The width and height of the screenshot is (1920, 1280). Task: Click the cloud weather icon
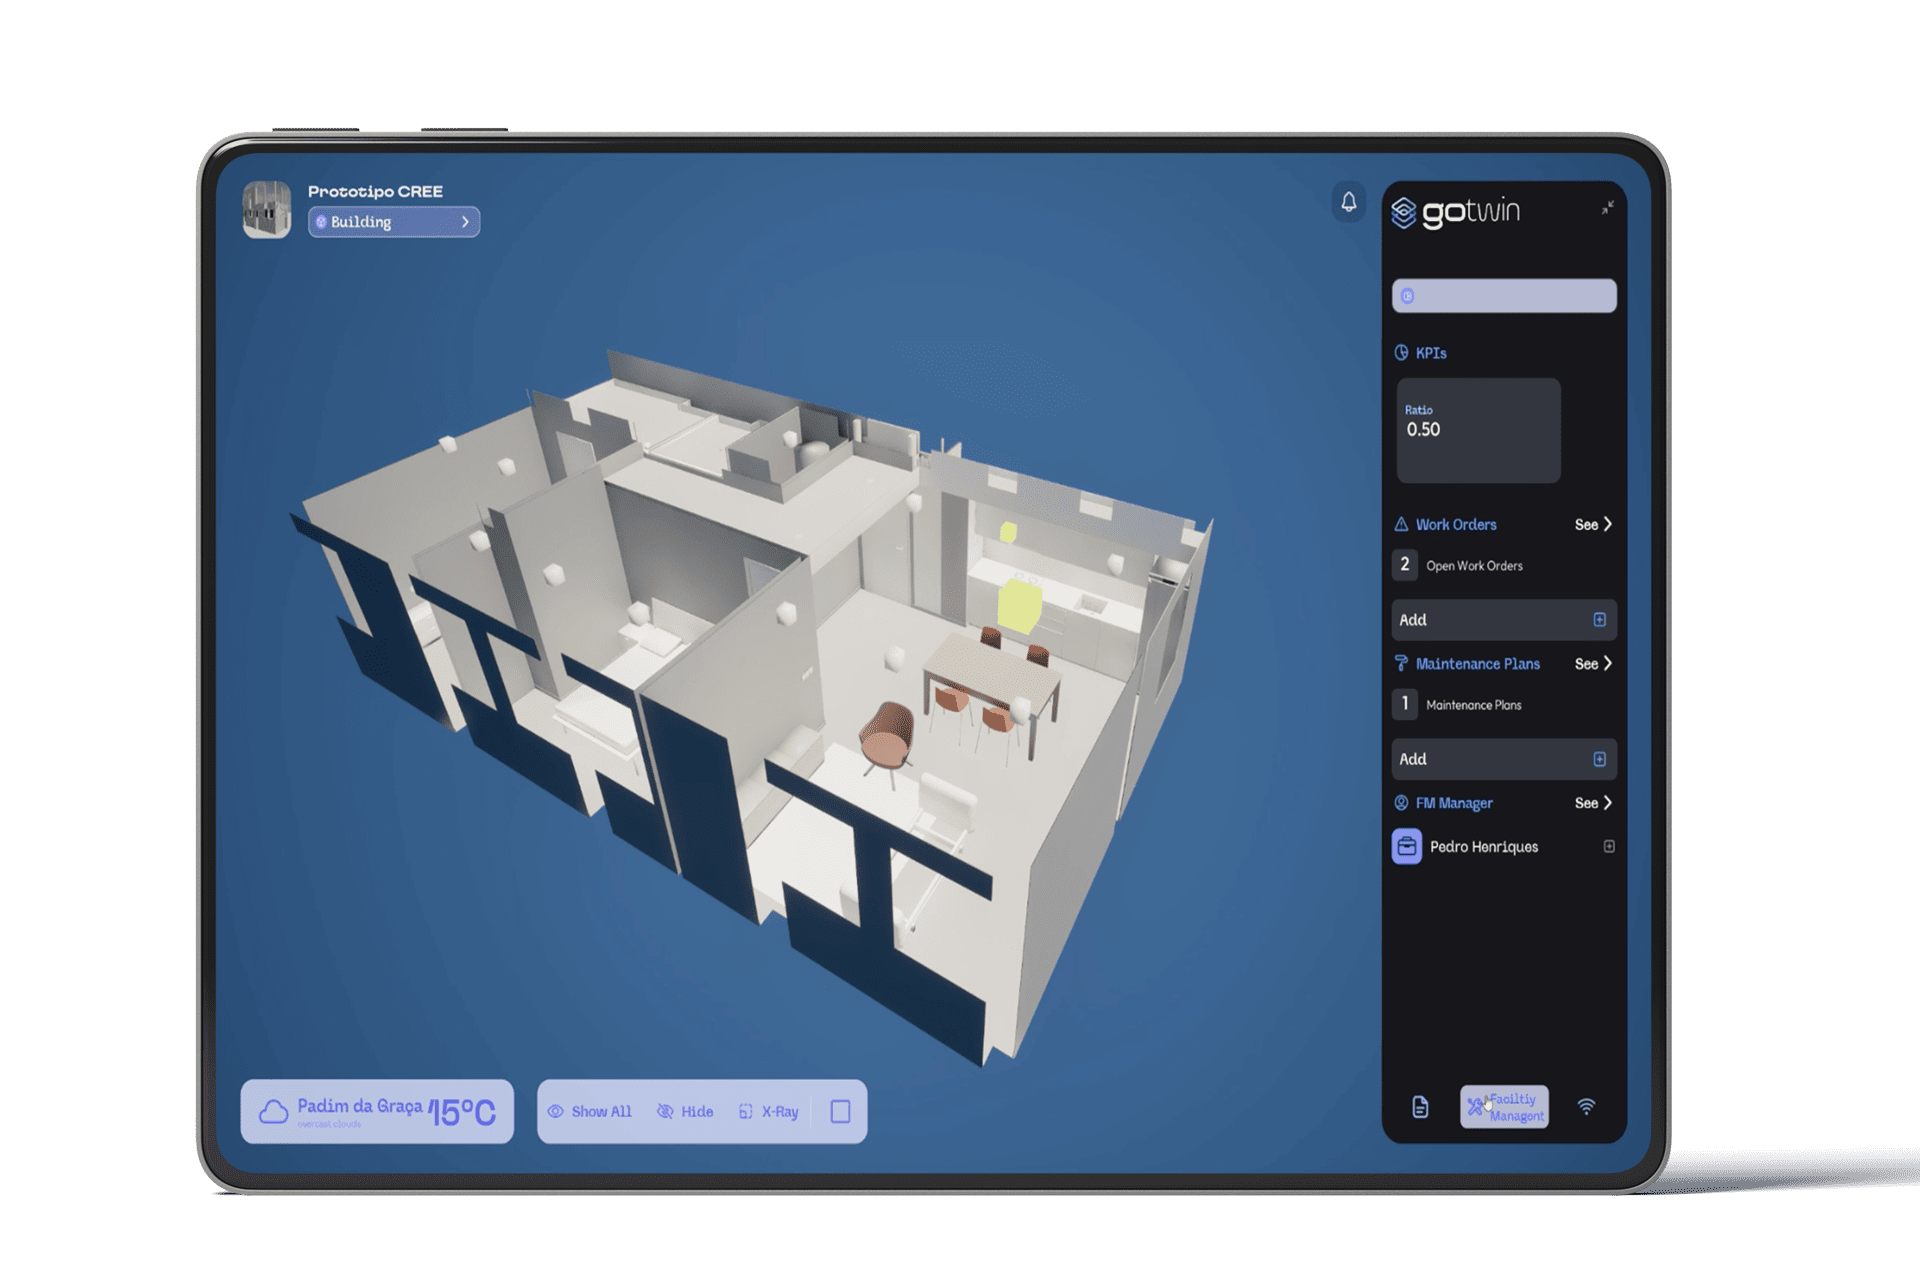tap(273, 1112)
